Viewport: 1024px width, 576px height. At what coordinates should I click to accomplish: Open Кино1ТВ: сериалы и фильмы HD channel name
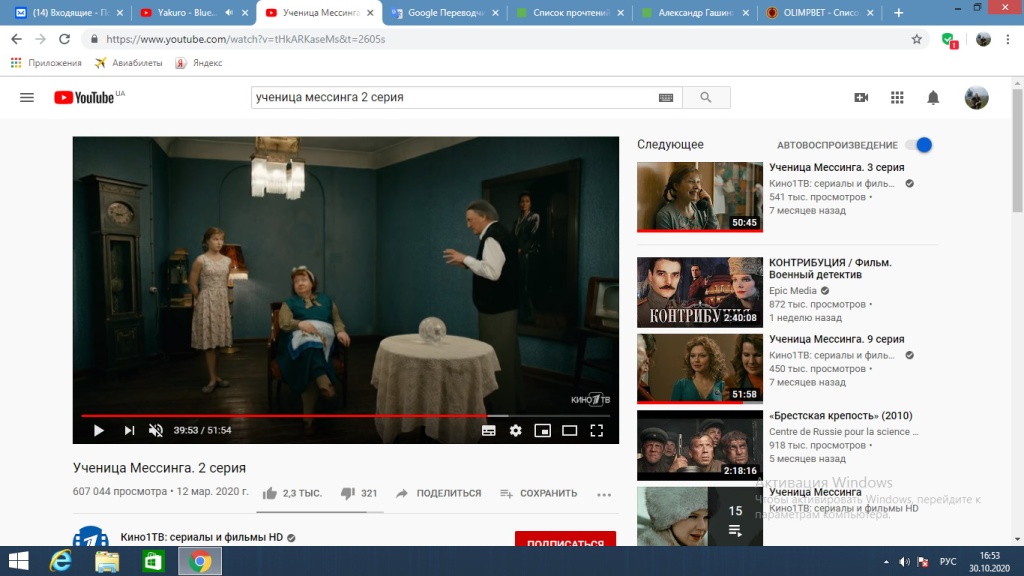coord(202,537)
